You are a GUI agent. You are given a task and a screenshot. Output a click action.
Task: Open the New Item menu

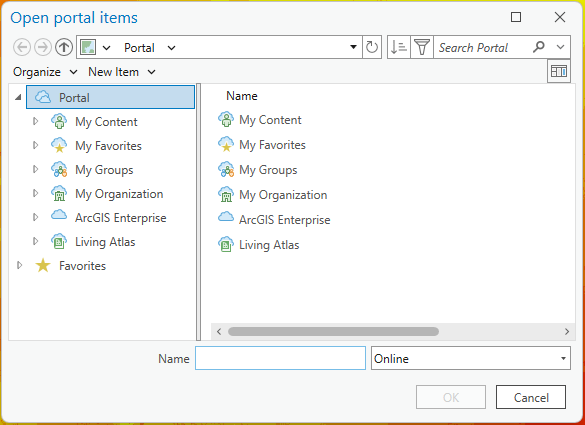122,72
